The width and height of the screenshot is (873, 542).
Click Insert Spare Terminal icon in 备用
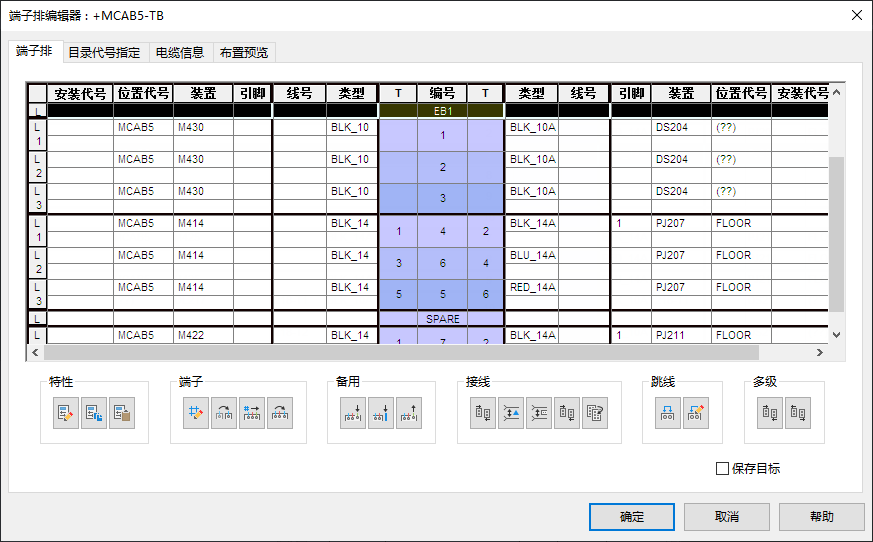point(353,413)
